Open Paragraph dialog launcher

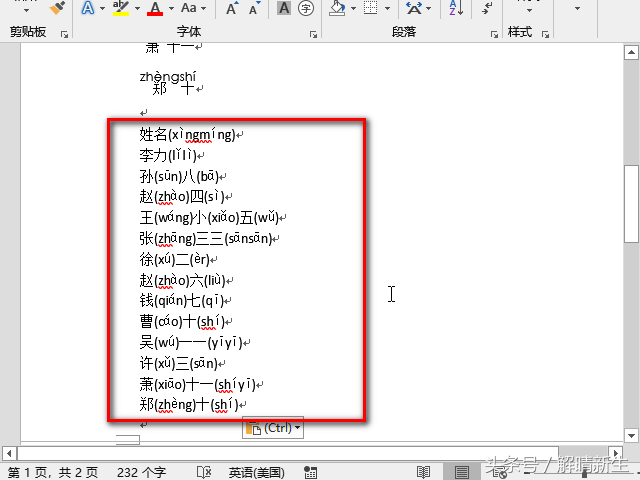[494, 34]
